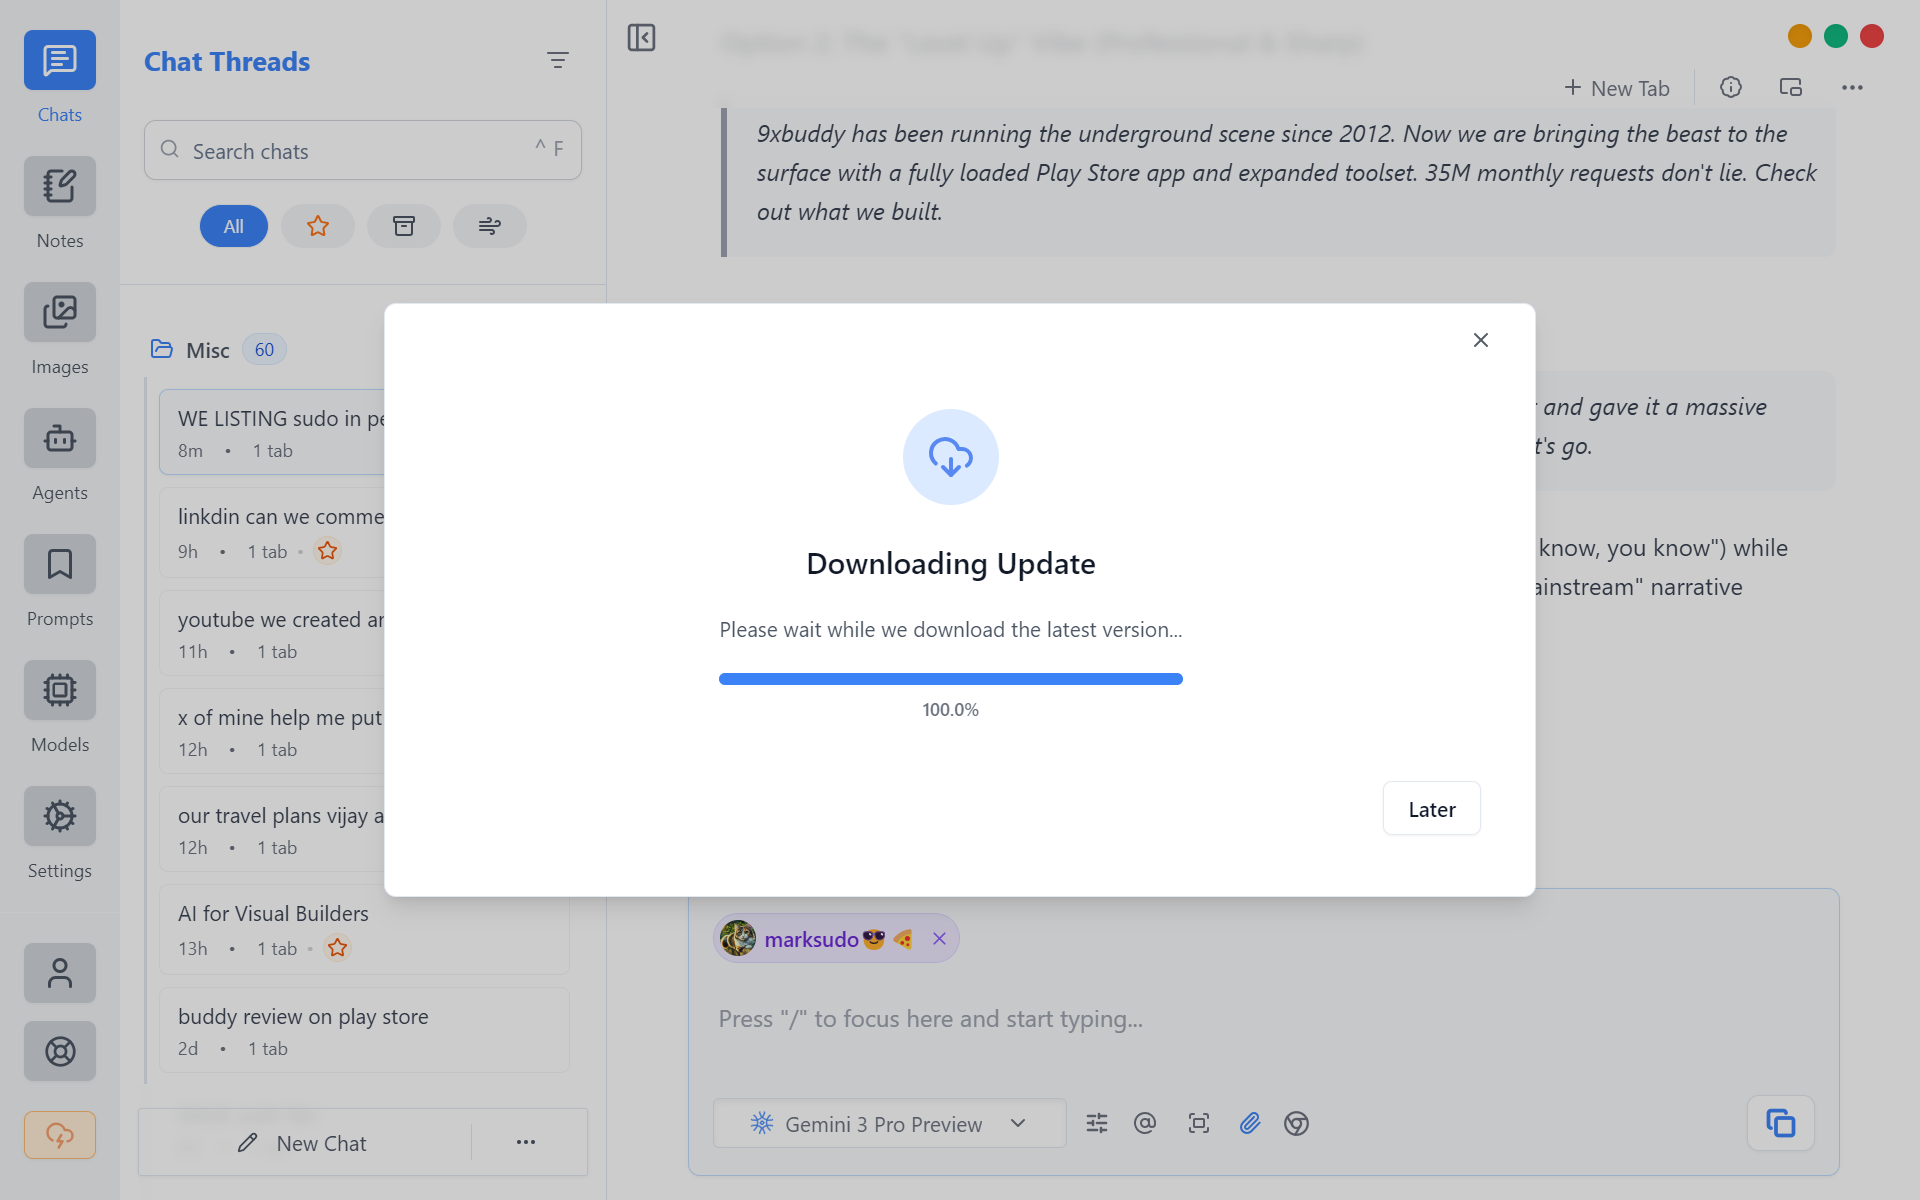Open the Prompts bookmark icon
This screenshot has height=1200, width=1920.
60,565
